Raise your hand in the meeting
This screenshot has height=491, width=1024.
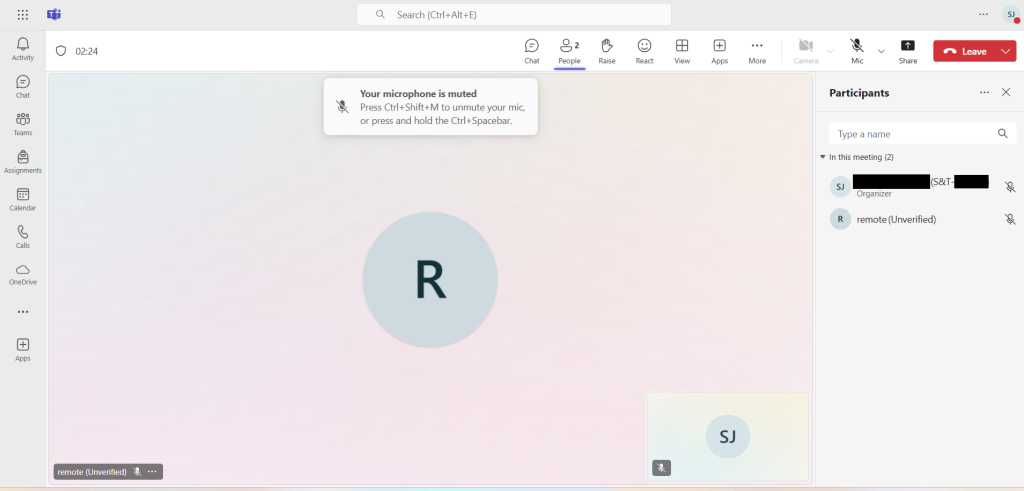click(x=607, y=50)
